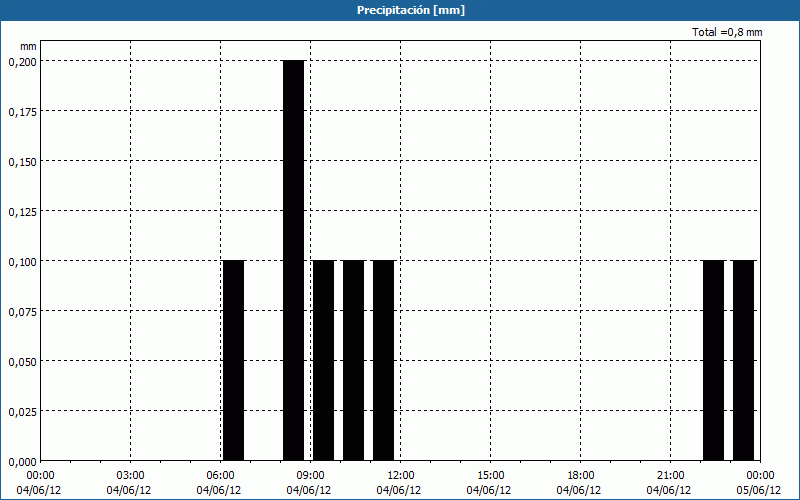Select the first bar after the 21:00 gridline
This screenshot has height=500, width=800.
pyautogui.click(x=713, y=360)
